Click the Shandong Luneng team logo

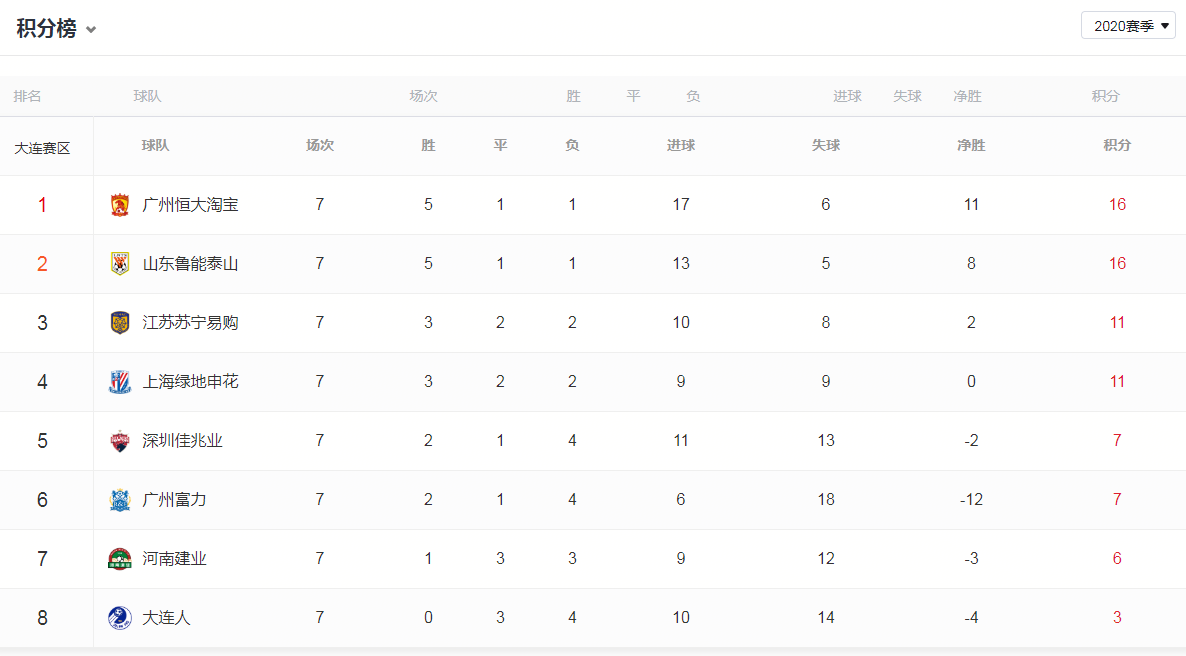120,264
